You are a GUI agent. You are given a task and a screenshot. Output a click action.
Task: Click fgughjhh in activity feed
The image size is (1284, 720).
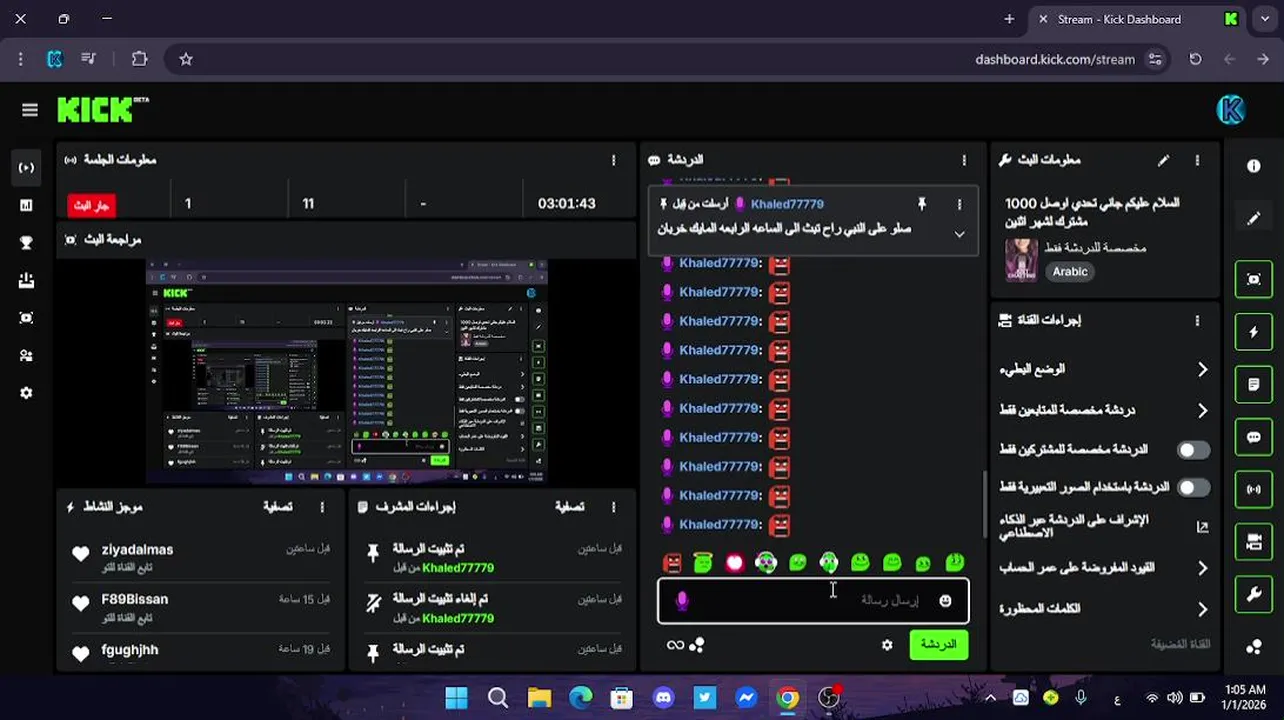[130, 650]
